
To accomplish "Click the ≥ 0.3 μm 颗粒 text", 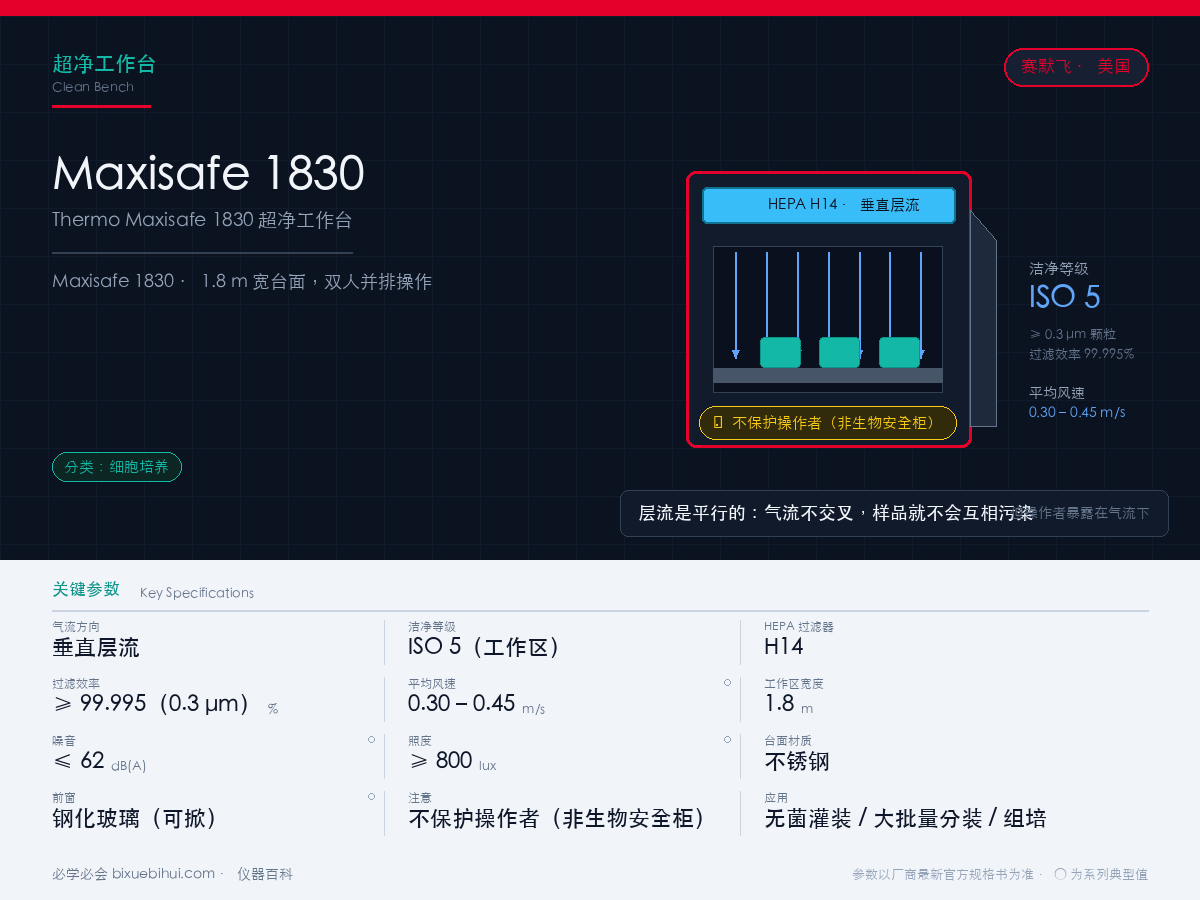I will 1073,334.
